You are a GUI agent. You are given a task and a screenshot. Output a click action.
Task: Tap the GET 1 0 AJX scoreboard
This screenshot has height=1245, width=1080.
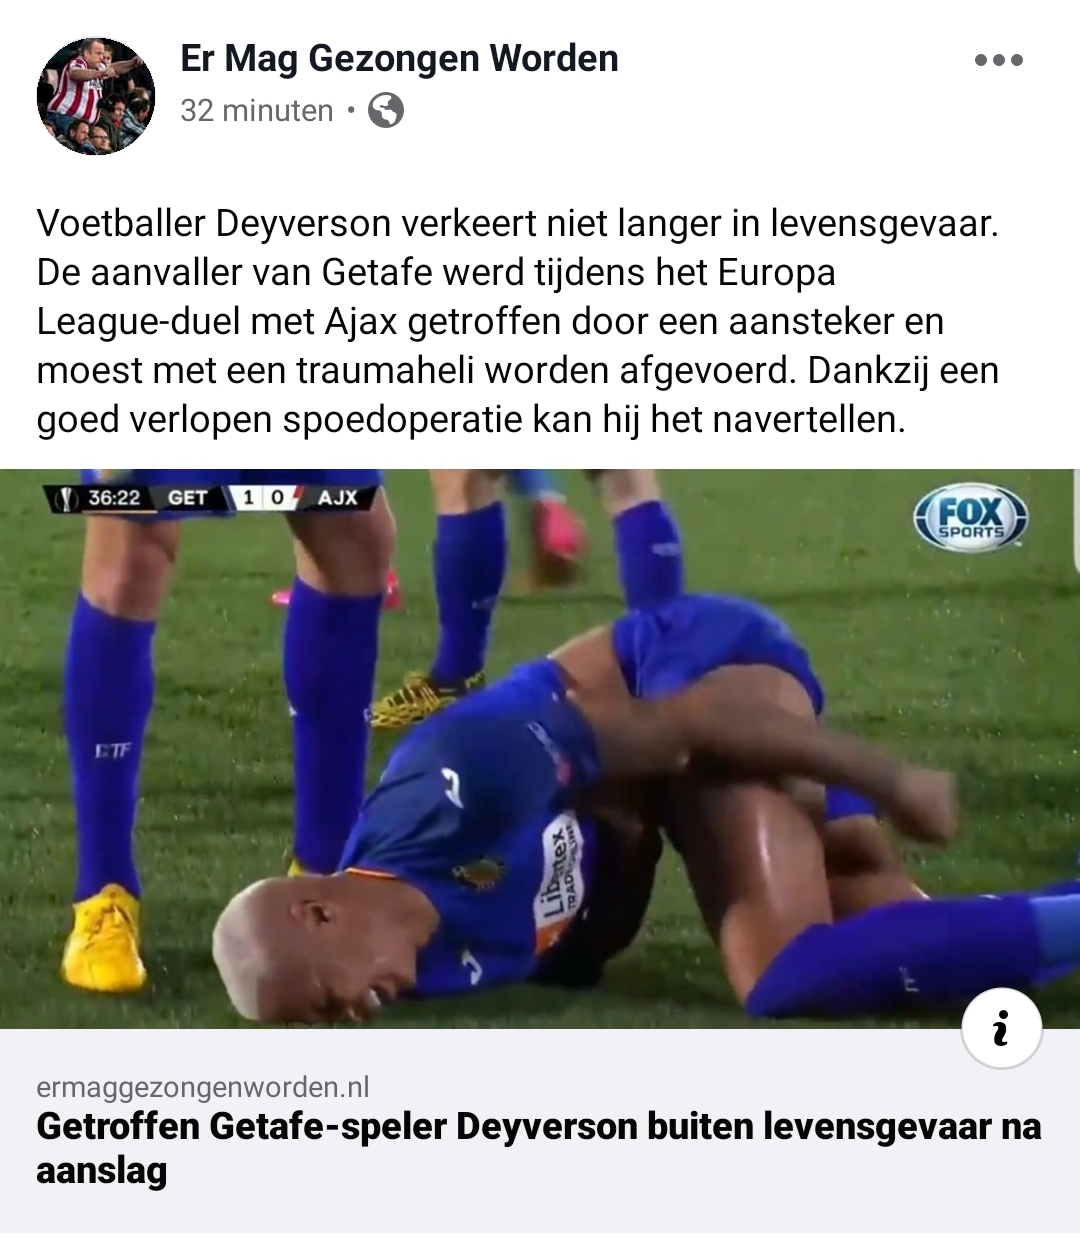[212, 498]
